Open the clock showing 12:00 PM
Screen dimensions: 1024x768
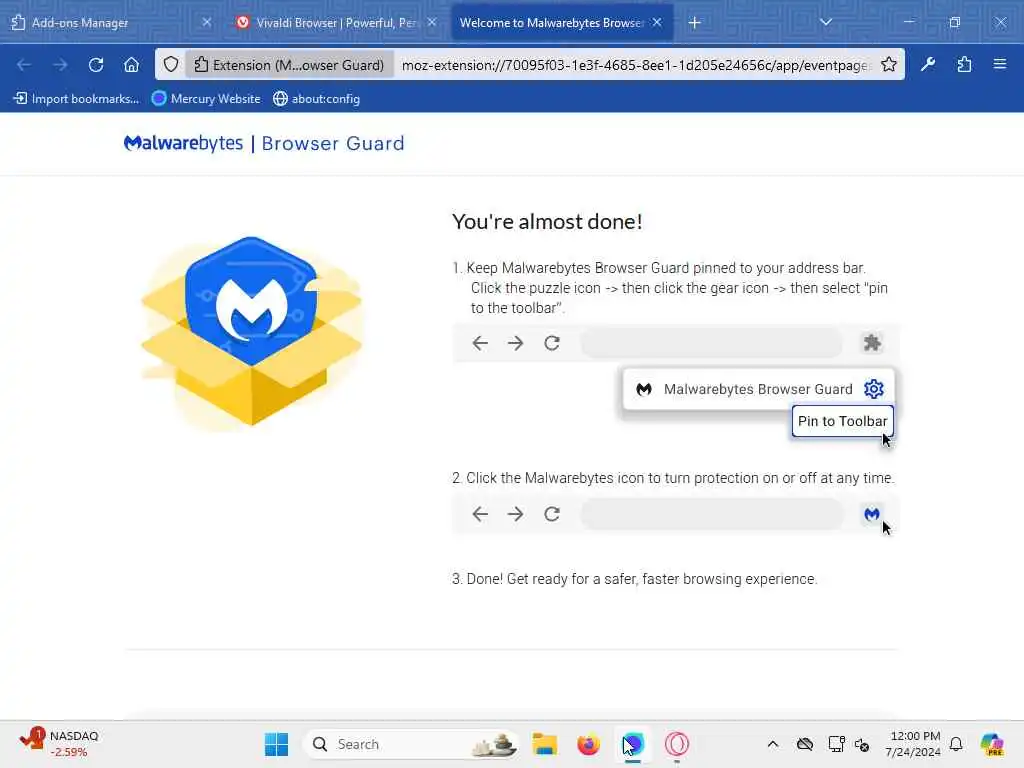(913, 744)
